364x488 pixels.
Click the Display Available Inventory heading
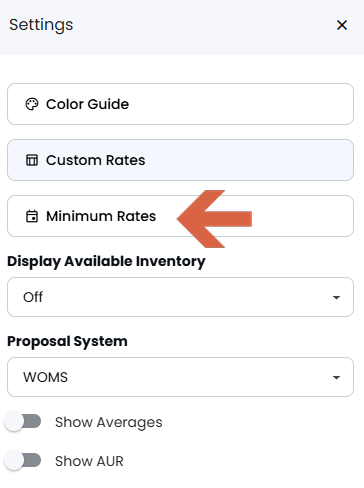pyautogui.click(x=106, y=262)
